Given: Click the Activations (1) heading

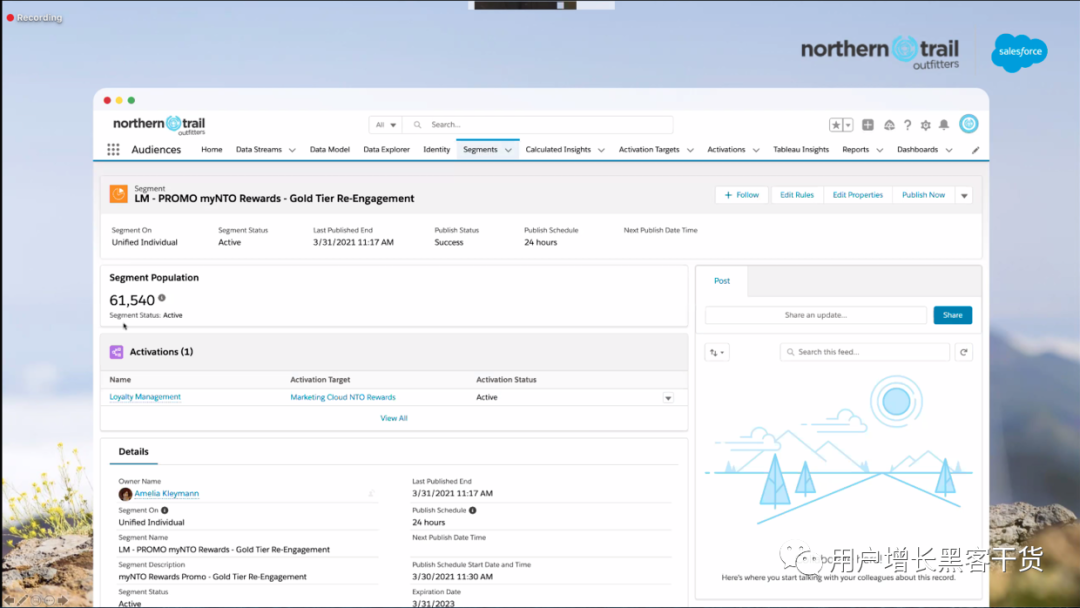Looking at the screenshot, I should pyautogui.click(x=161, y=352).
